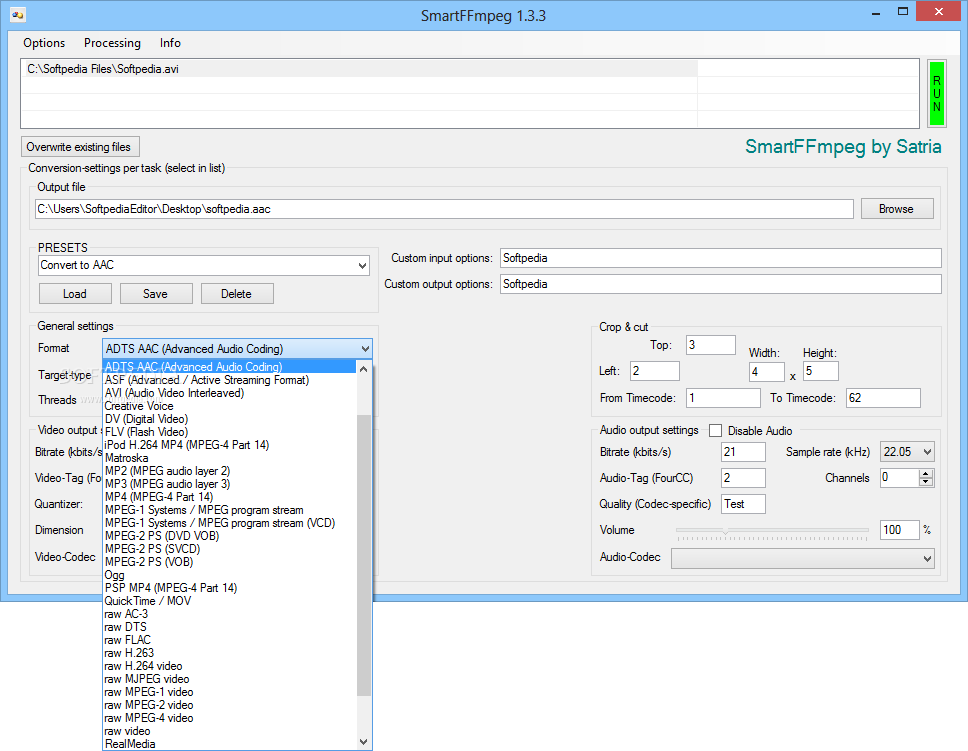The height and width of the screenshot is (751, 968).
Task: Click the Quality codec-specific field
Action: click(x=743, y=504)
